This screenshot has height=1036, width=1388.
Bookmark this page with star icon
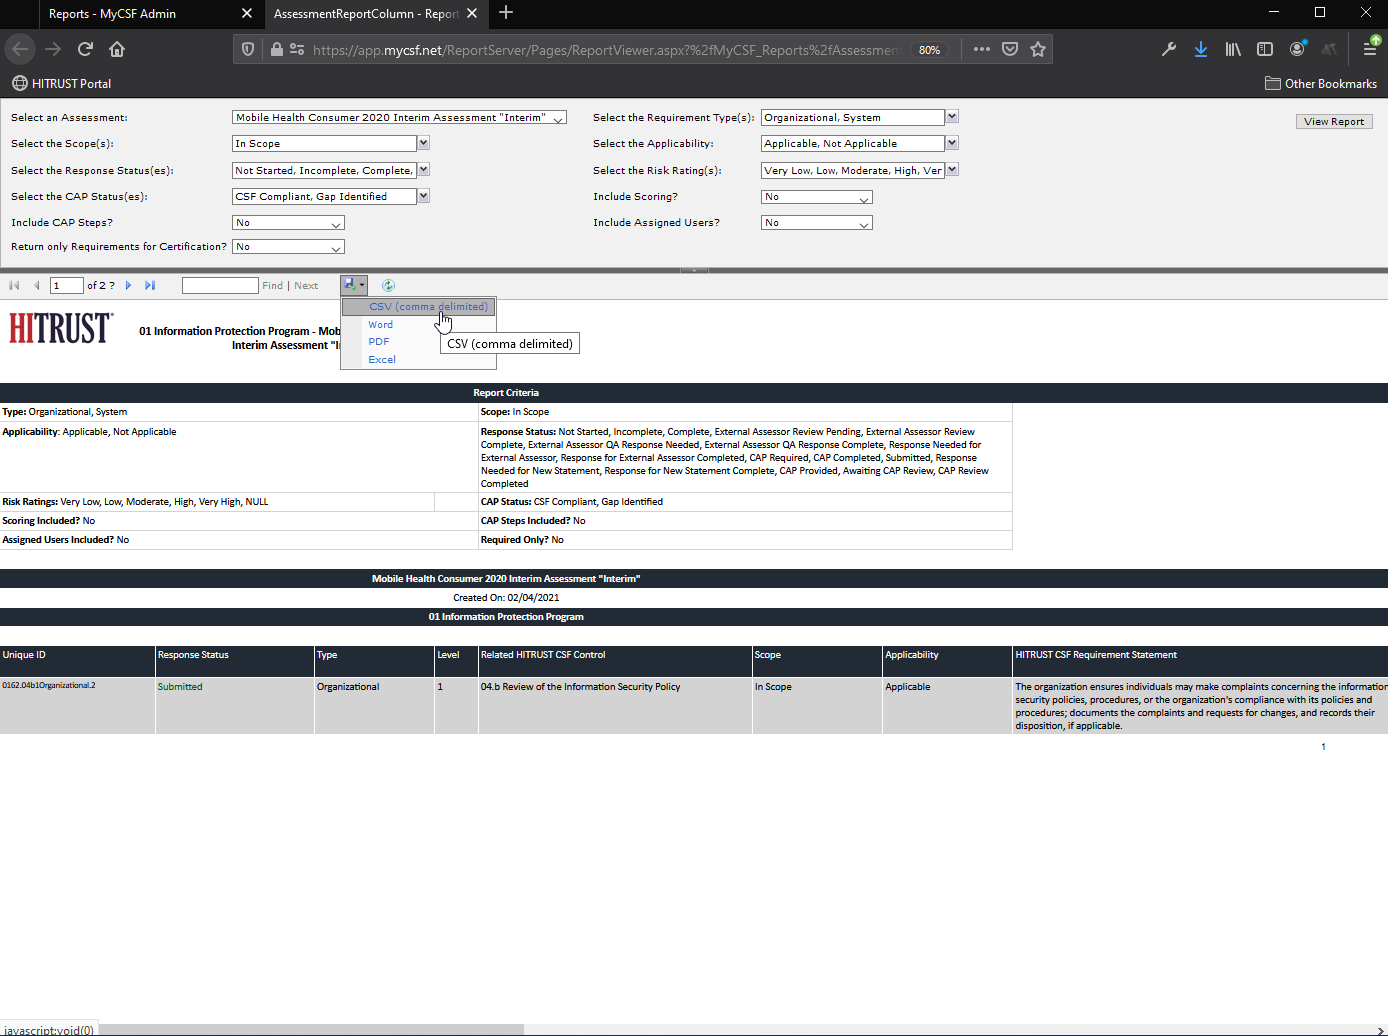[1038, 49]
